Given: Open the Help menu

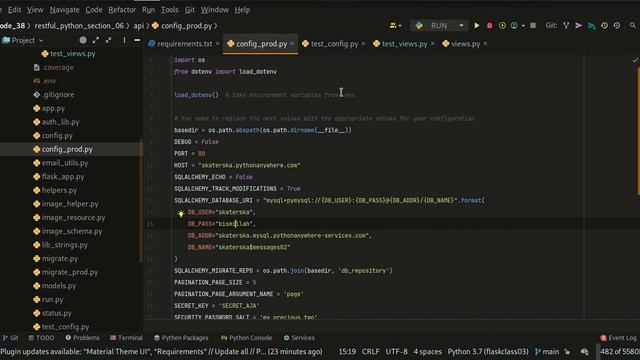Looking at the screenshot, I should click(x=242, y=10).
